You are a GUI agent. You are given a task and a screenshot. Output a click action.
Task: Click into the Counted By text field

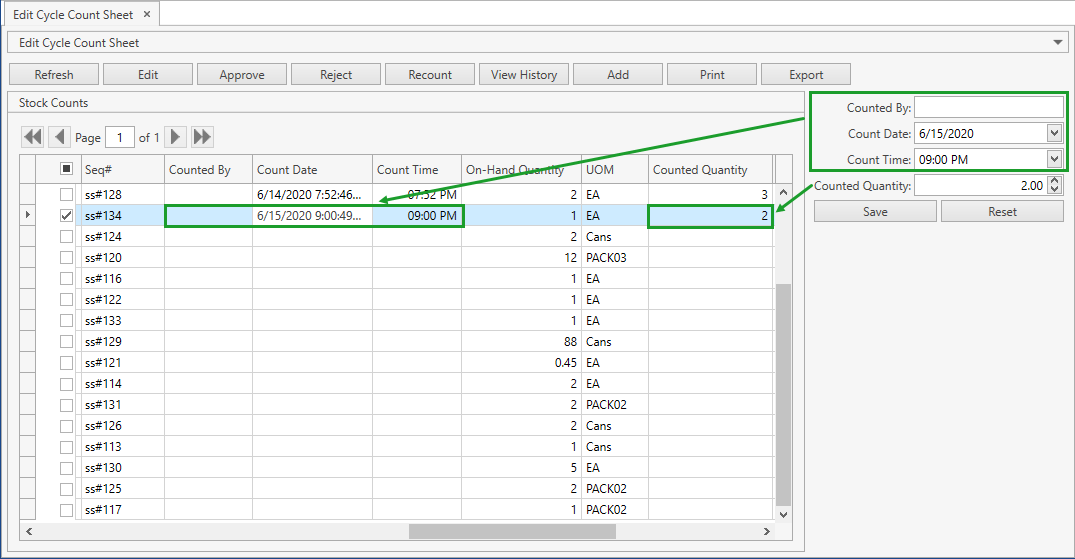[988, 107]
